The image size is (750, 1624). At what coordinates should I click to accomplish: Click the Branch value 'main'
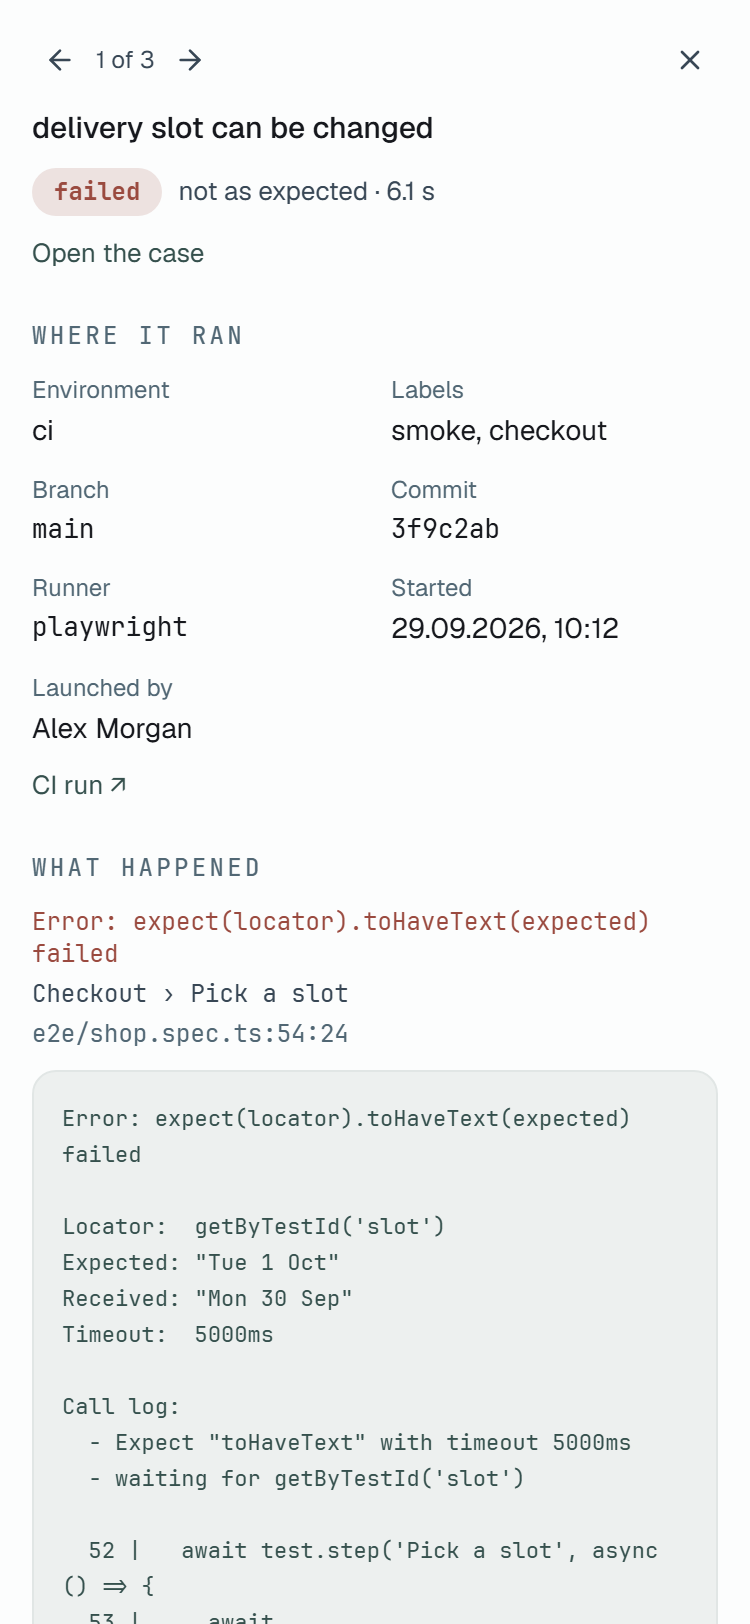63,529
